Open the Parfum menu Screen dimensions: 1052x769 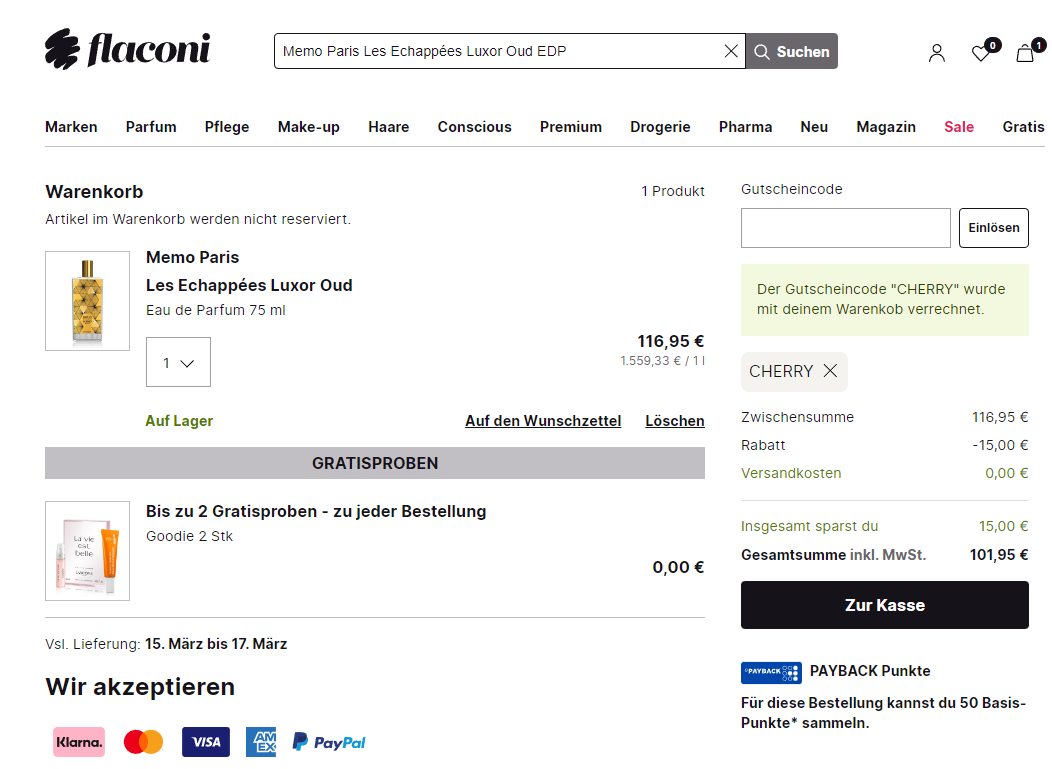click(x=151, y=127)
